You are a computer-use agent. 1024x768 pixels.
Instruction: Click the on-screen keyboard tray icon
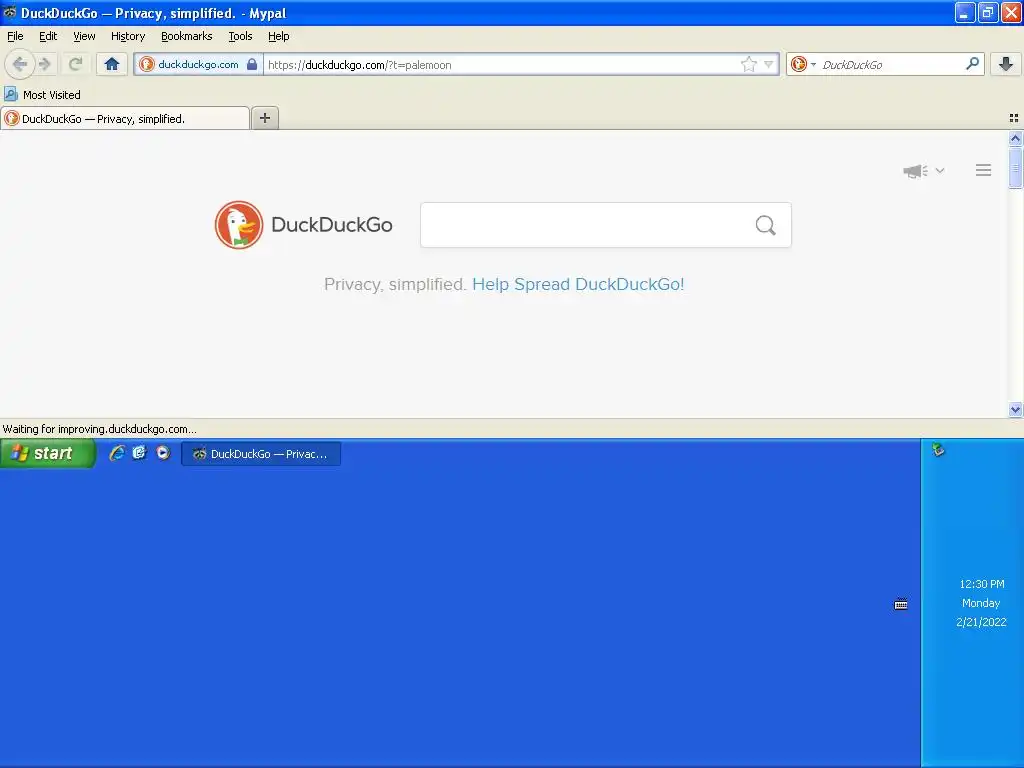tap(901, 604)
